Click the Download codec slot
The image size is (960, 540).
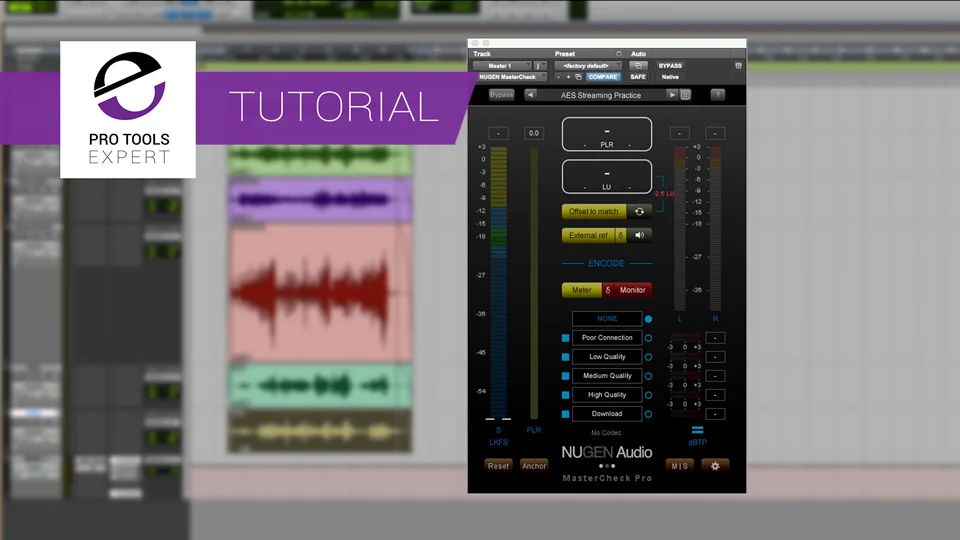click(x=607, y=414)
